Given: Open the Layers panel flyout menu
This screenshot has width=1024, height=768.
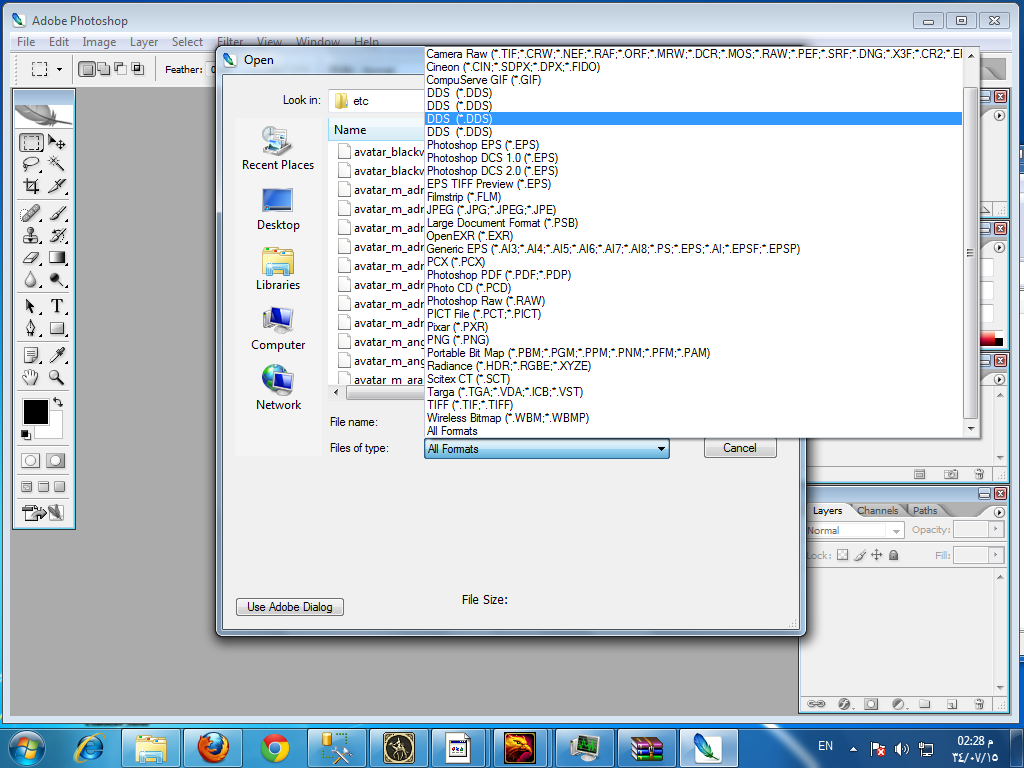Looking at the screenshot, I should point(999,512).
